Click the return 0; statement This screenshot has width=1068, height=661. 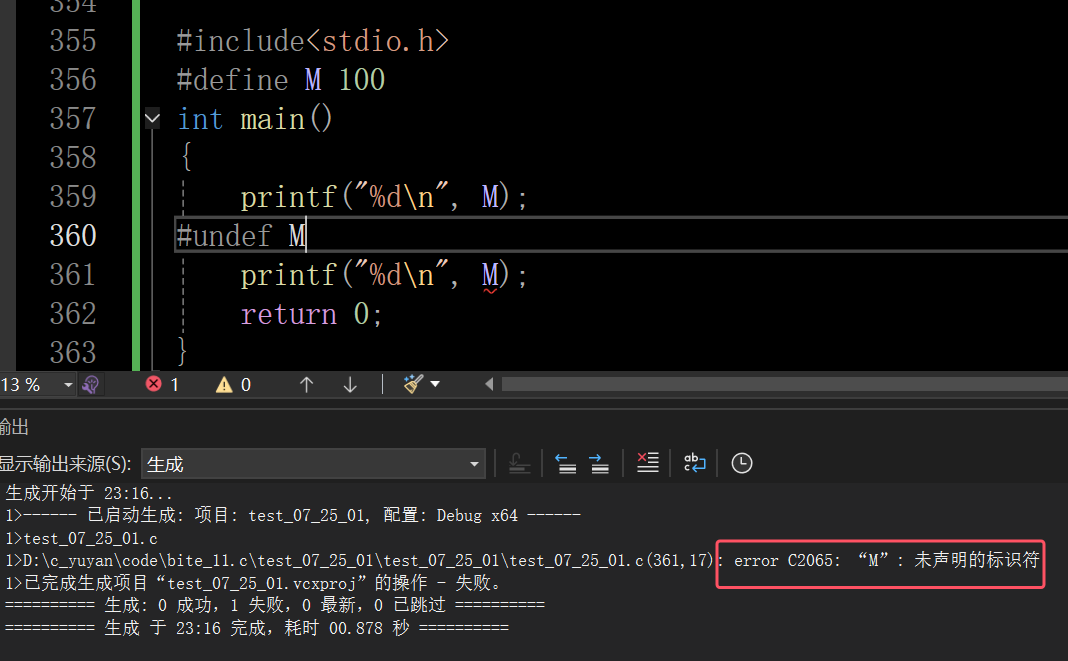pyautogui.click(x=311, y=314)
